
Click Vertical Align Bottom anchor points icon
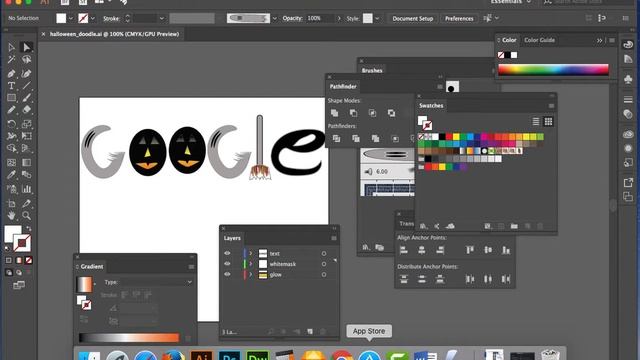[506, 250]
